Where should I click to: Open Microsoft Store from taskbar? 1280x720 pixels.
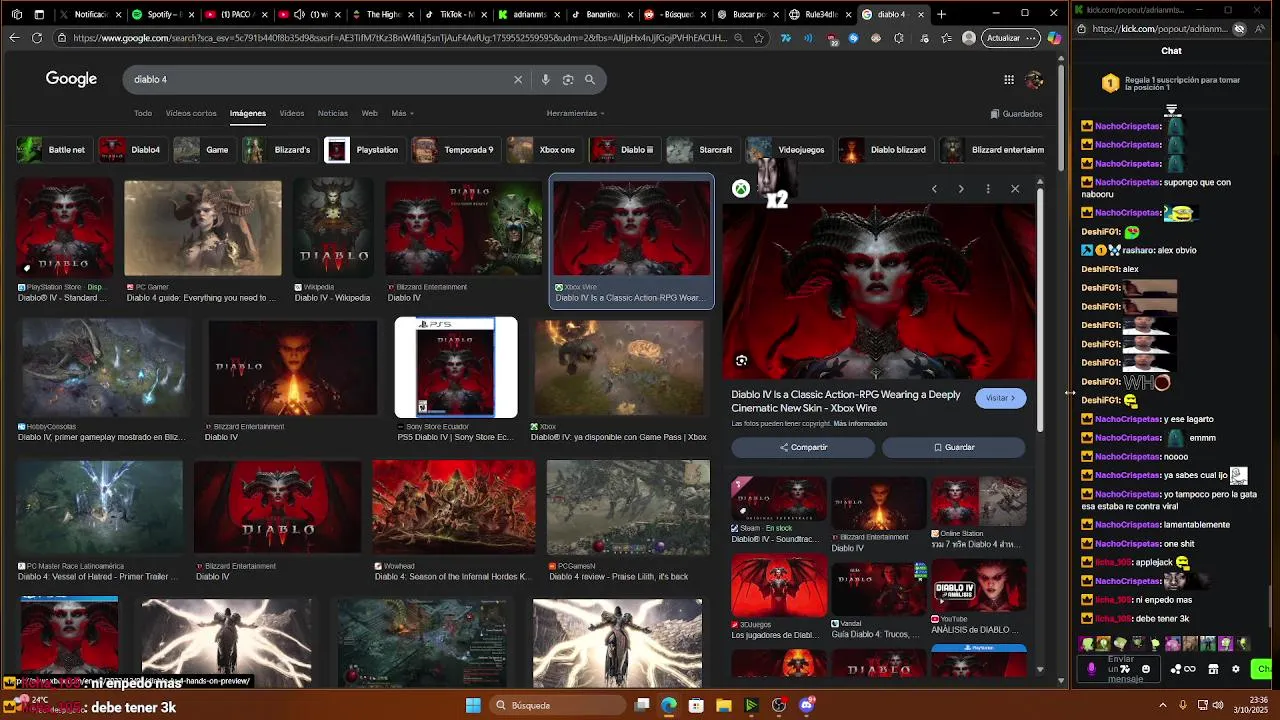tap(696, 705)
